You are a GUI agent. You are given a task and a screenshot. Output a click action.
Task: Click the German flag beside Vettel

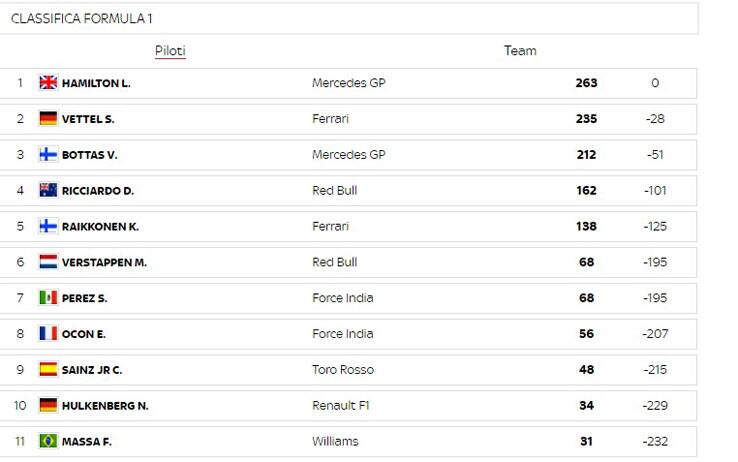coord(48,119)
